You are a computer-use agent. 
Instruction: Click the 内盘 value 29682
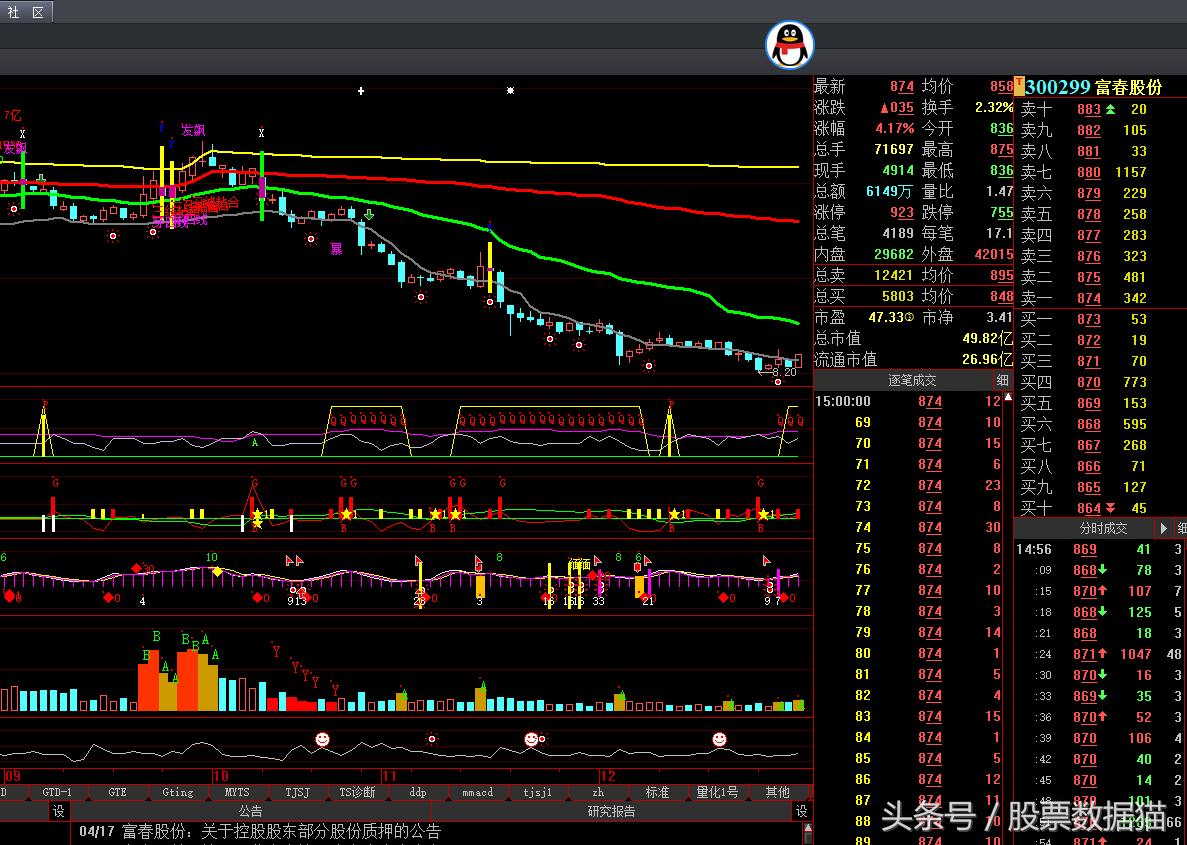[x=894, y=254]
